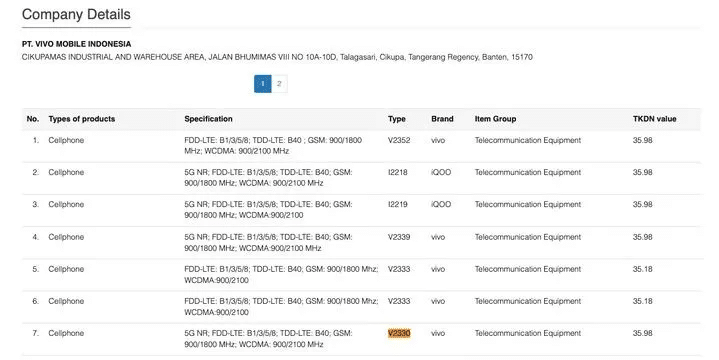Click Telecommunication Equipment in I2219 row
This screenshot has height=360, width=719.
(528, 205)
